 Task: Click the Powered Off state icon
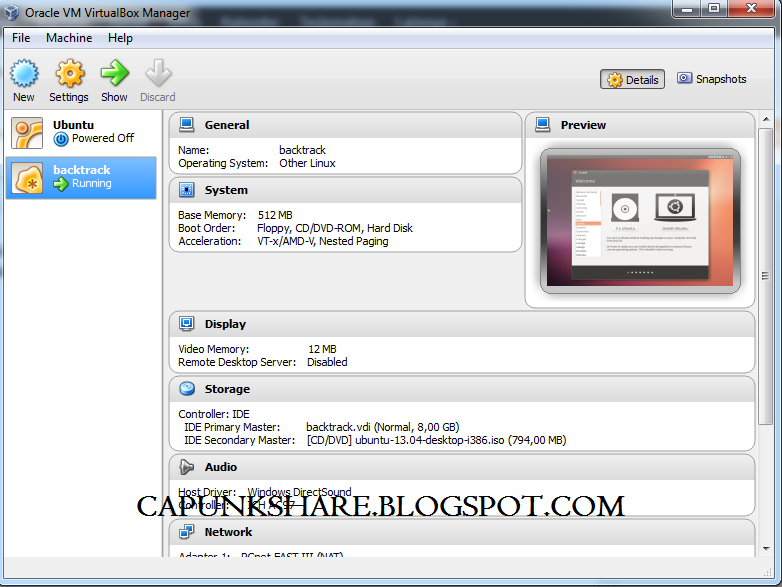61,139
